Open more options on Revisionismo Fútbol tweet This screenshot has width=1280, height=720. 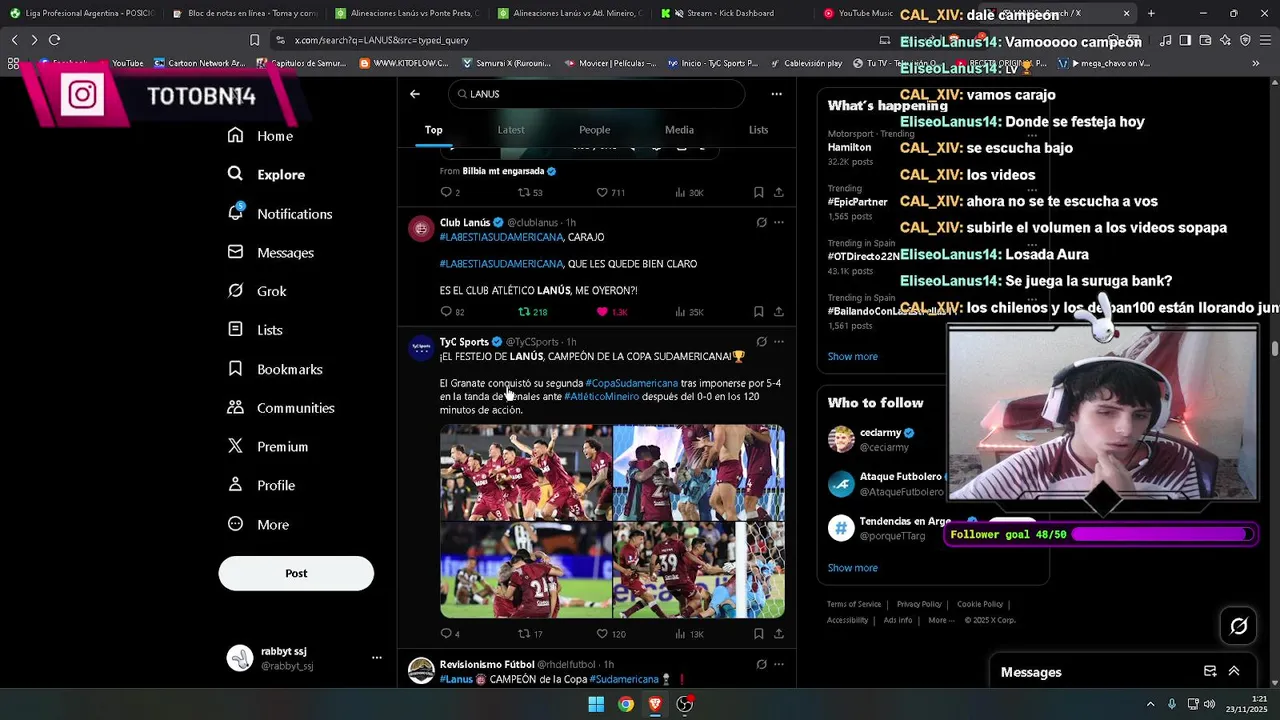pyautogui.click(x=779, y=664)
